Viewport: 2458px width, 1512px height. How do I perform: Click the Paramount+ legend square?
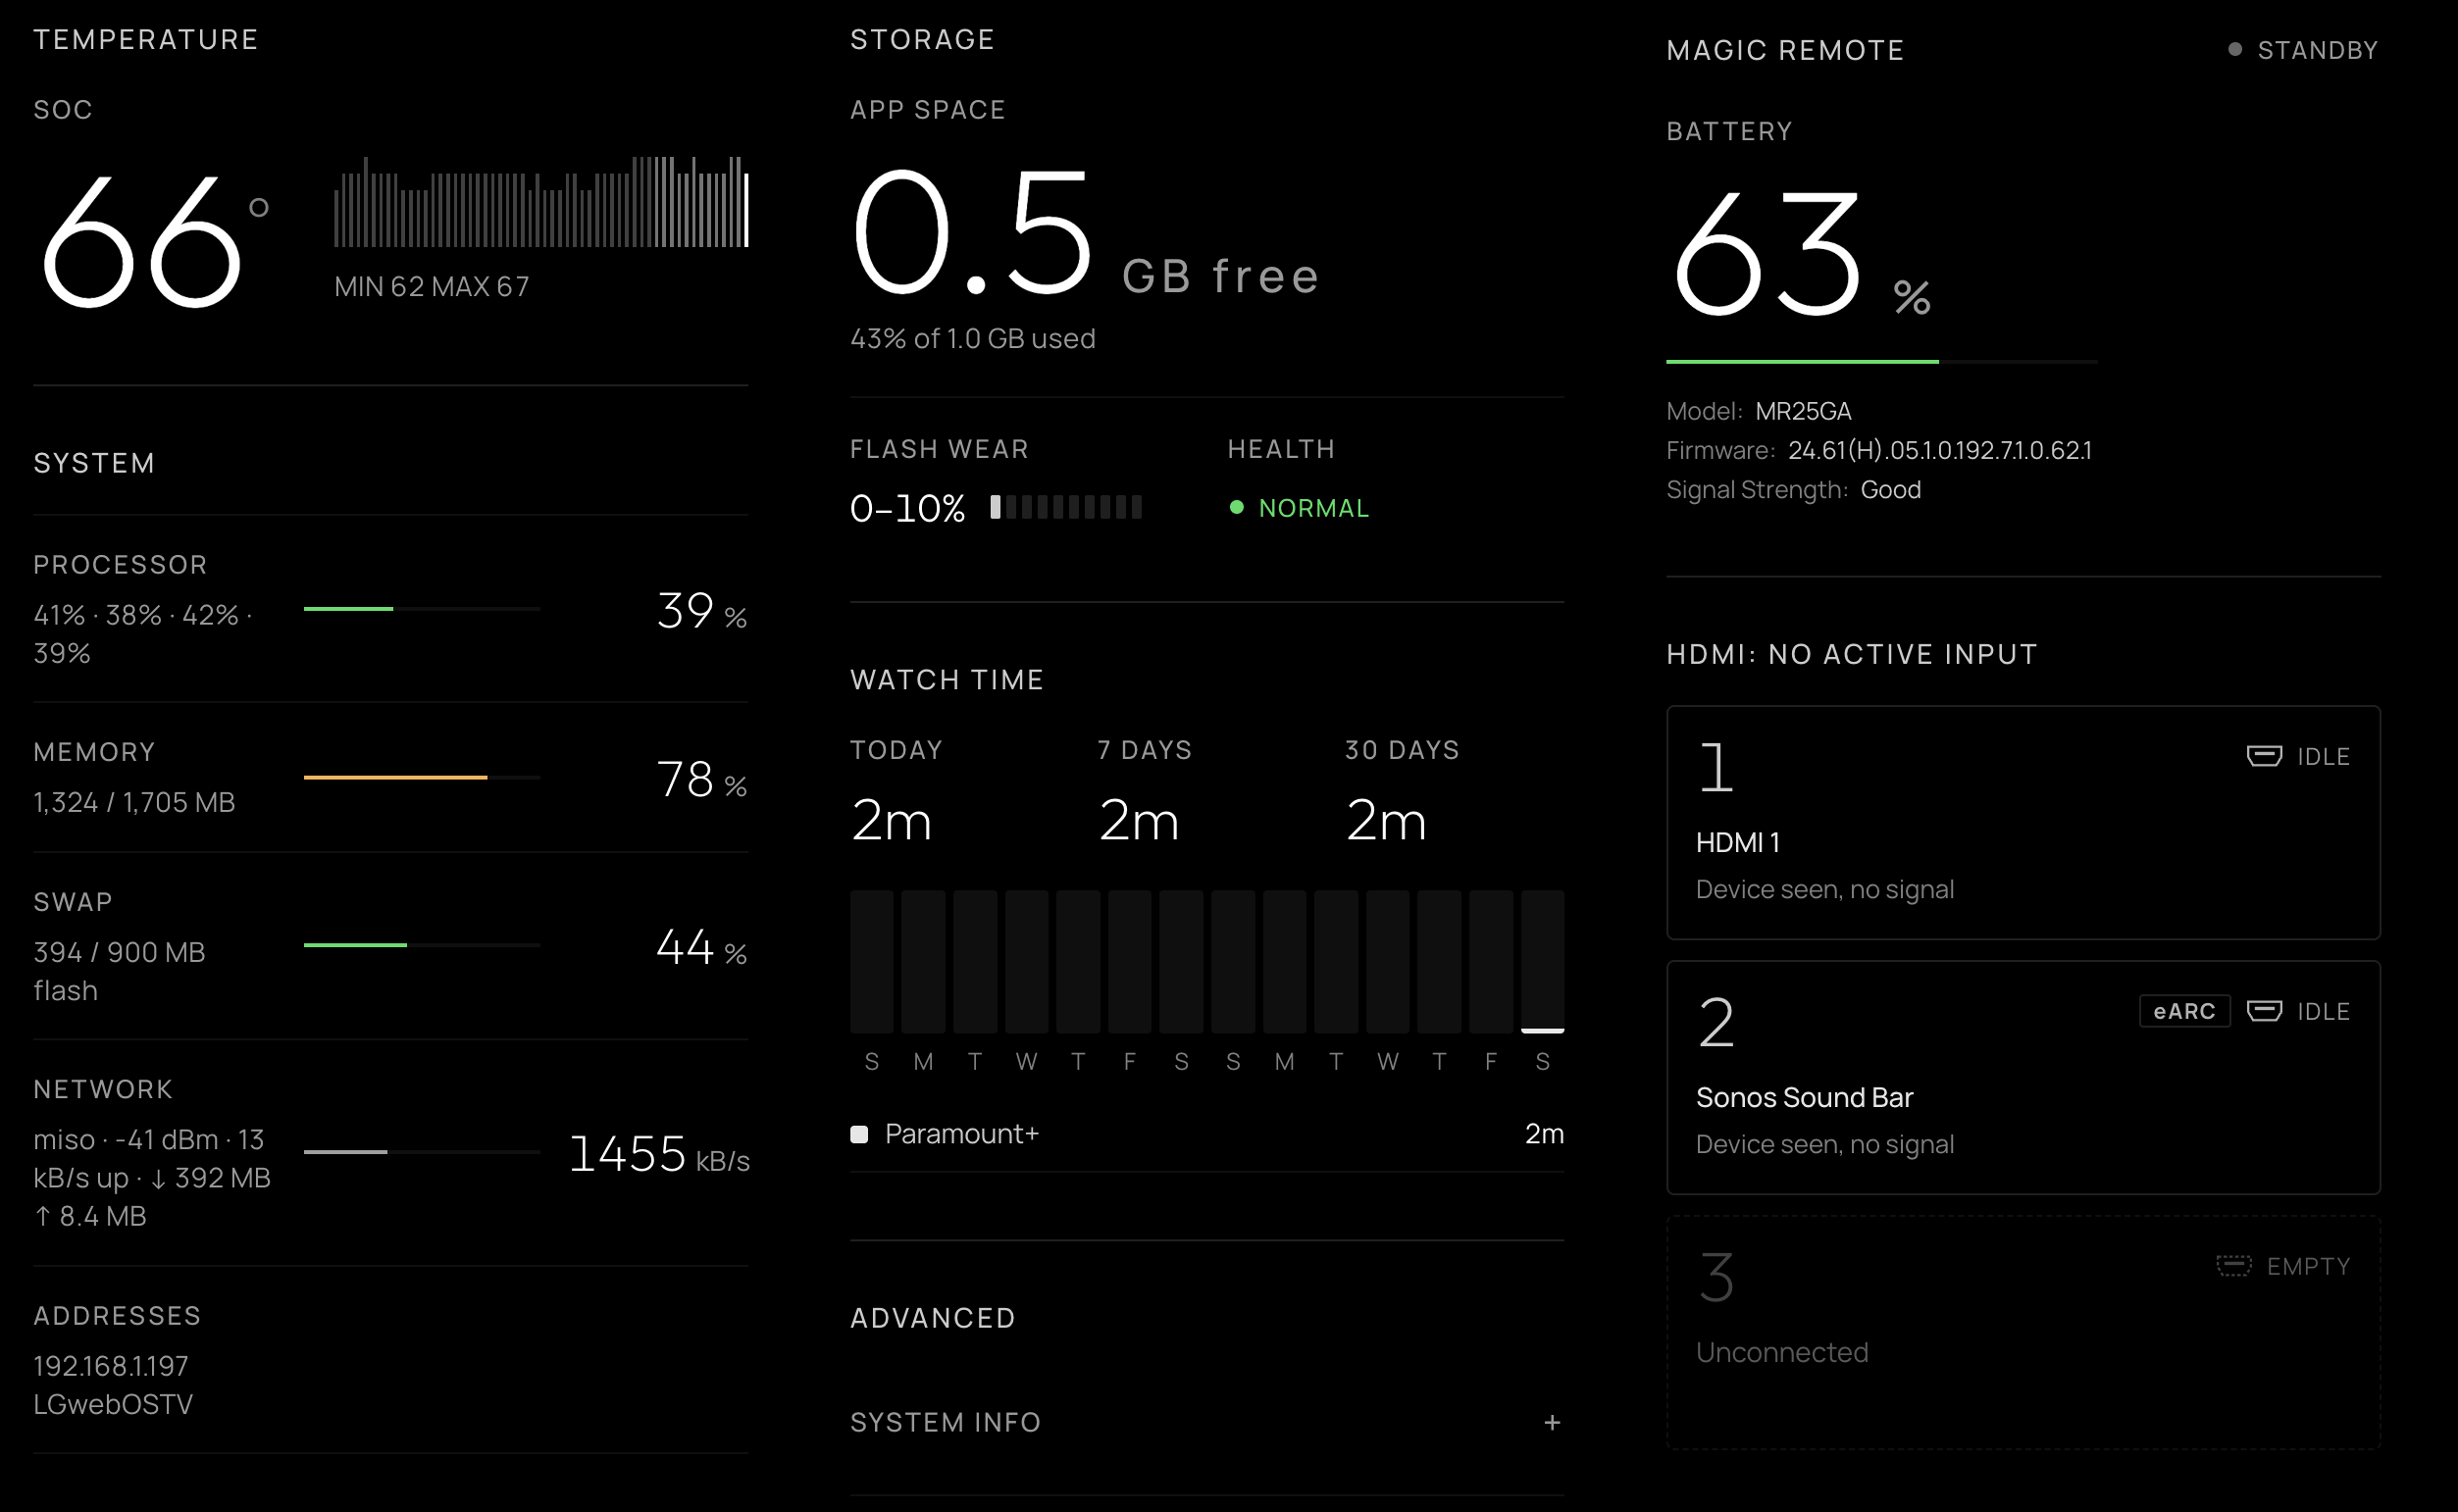click(x=858, y=1134)
